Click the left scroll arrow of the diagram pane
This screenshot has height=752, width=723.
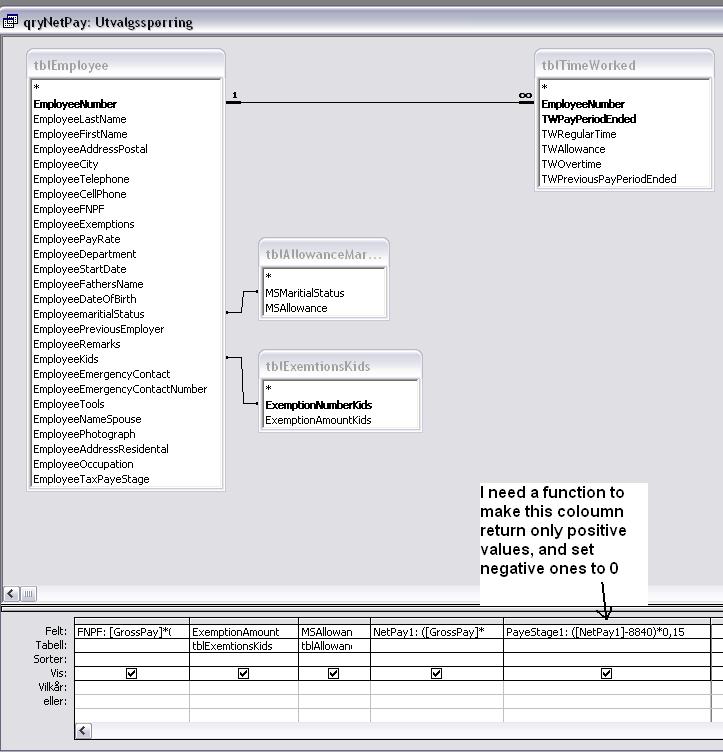tap(11, 594)
